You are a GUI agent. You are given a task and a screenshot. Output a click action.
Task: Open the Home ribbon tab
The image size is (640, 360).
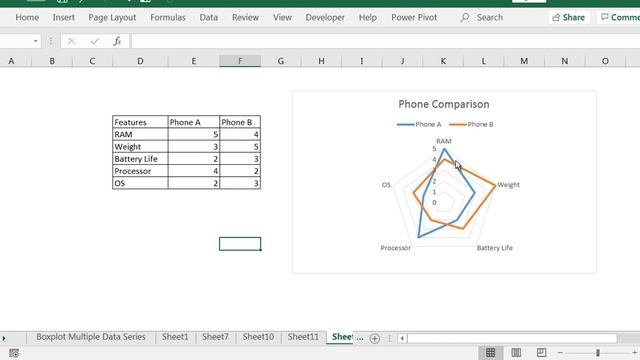coord(27,18)
